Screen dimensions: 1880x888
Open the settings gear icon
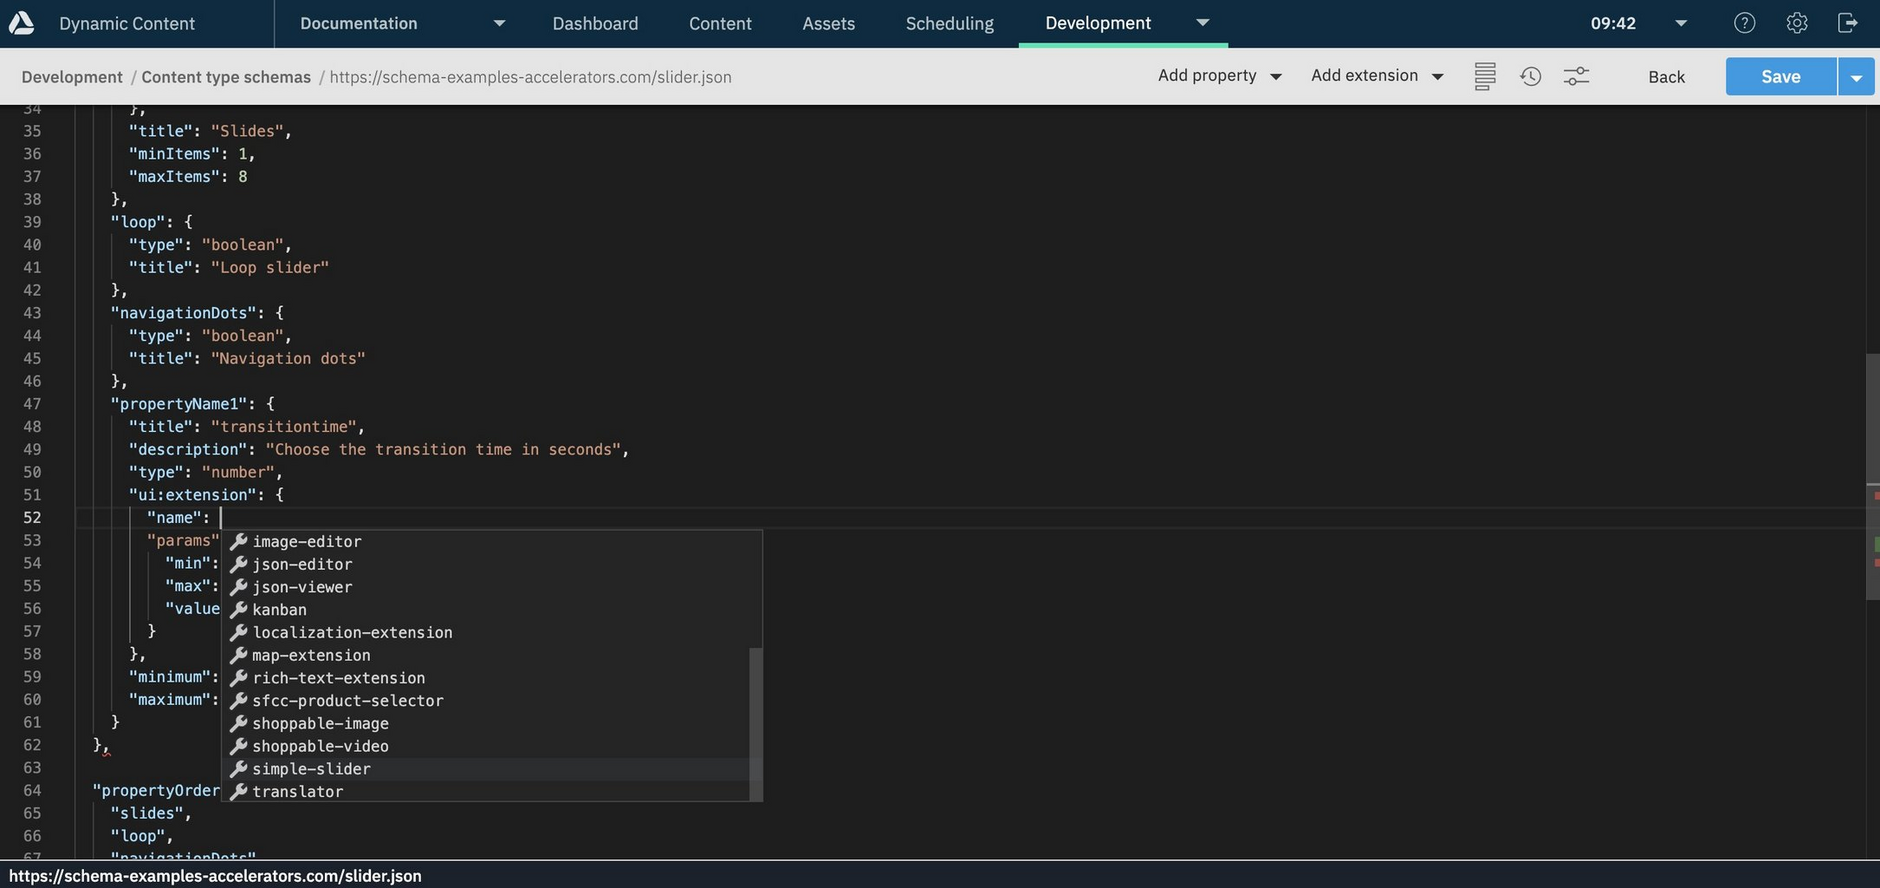[x=1796, y=23]
